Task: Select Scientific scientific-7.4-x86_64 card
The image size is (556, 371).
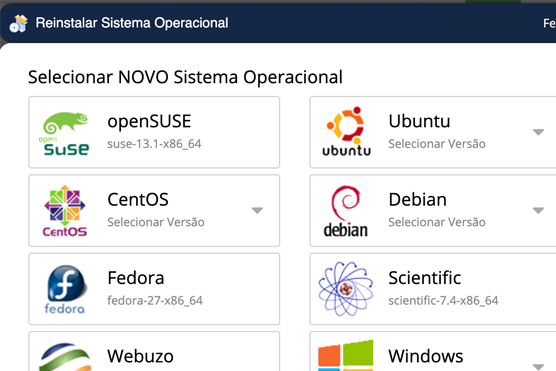Action: pyautogui.click(x=433, y=289)
